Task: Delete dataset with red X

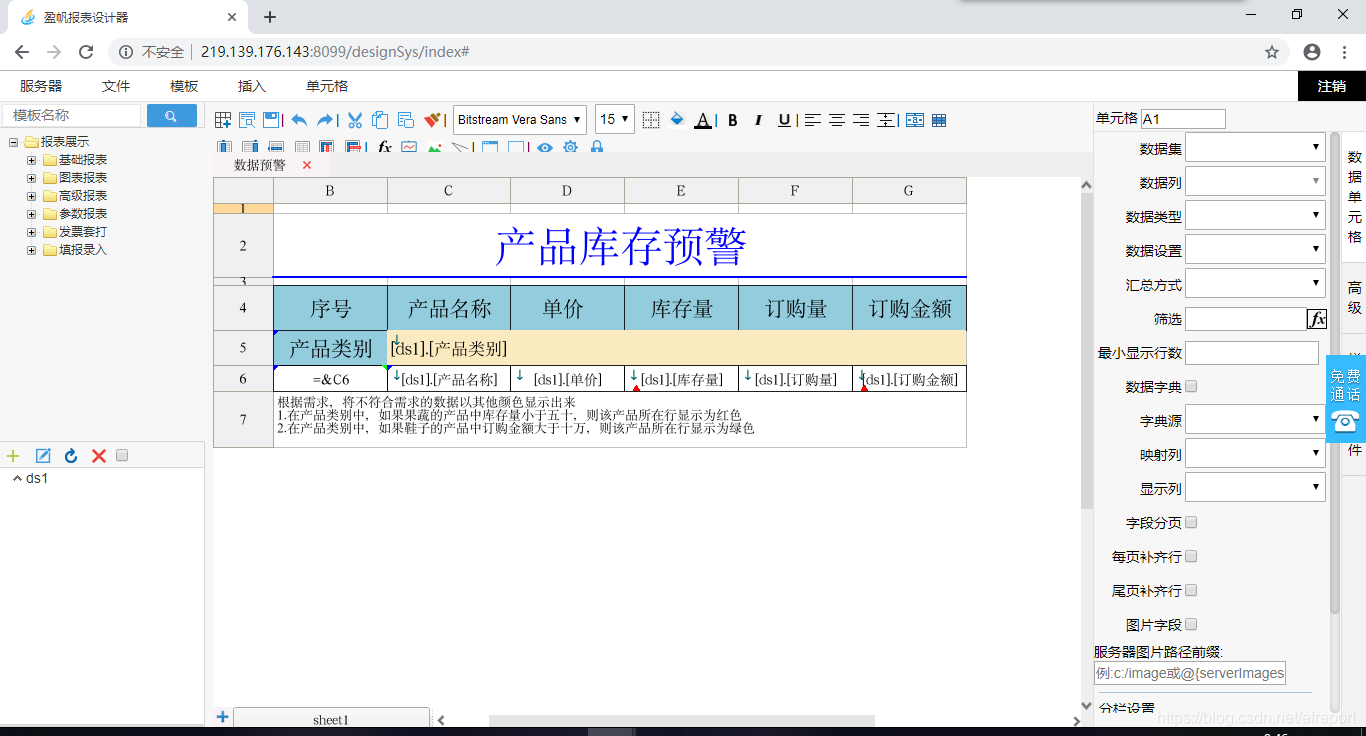Action: coord(99,456)
